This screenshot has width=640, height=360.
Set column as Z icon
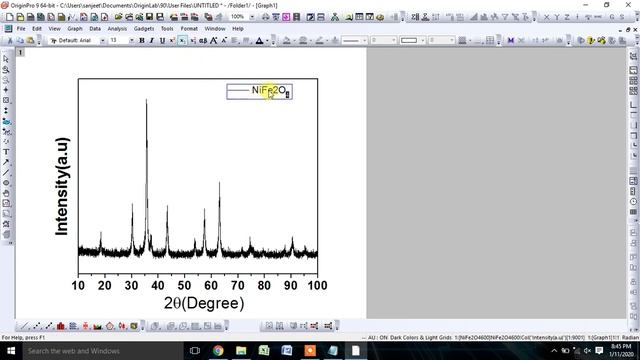[x=567, y=17]
